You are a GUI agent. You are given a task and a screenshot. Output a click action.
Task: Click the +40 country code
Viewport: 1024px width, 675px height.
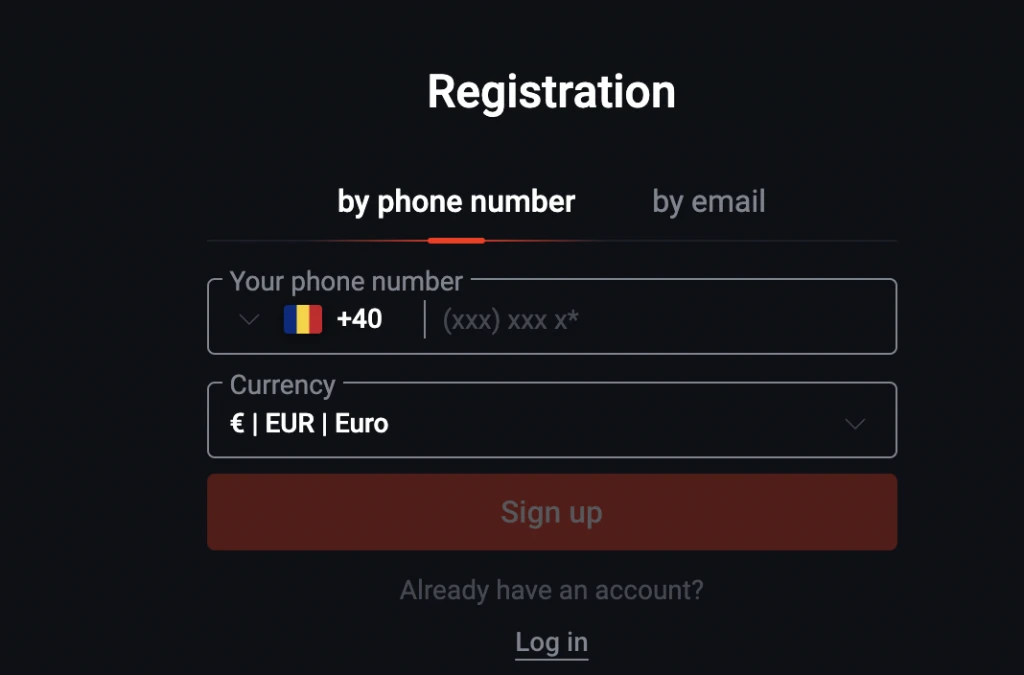(x=359, y=320)
